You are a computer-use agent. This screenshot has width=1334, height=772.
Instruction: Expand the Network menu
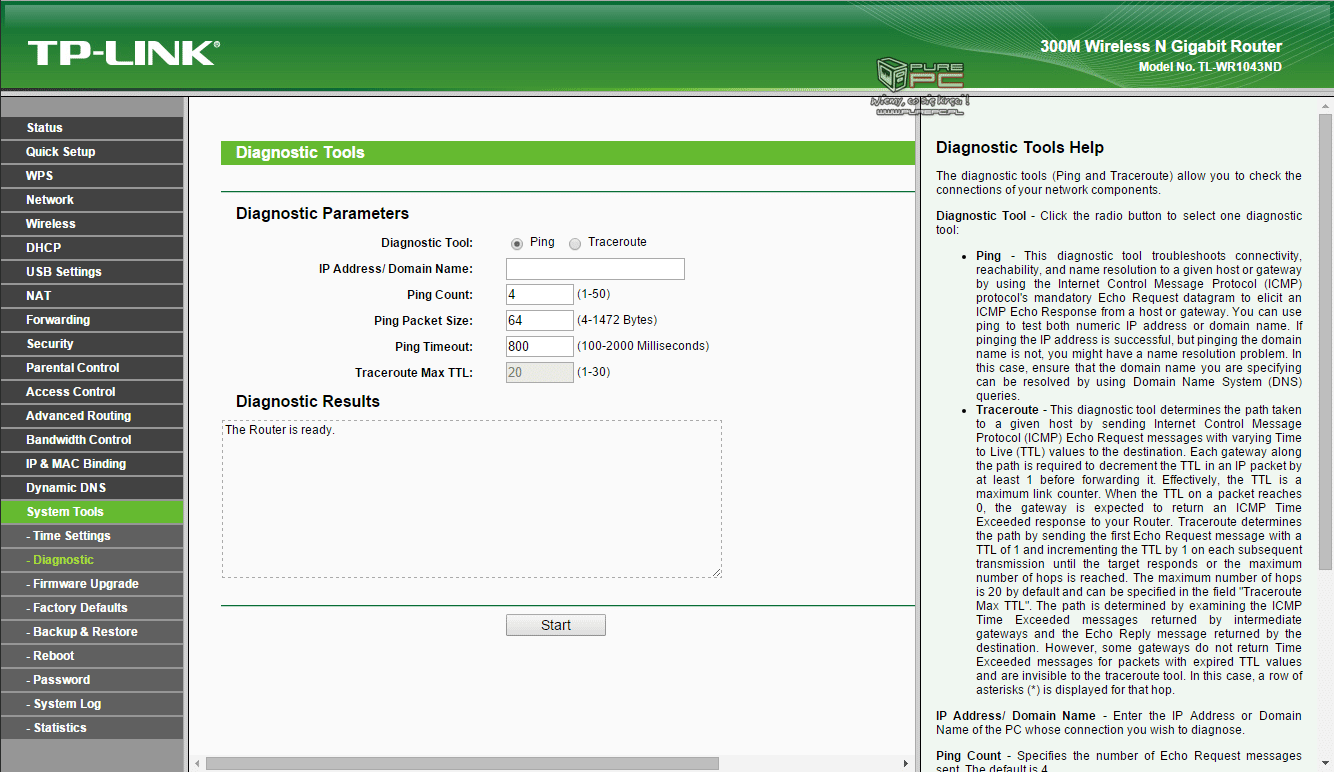[92, 200]
